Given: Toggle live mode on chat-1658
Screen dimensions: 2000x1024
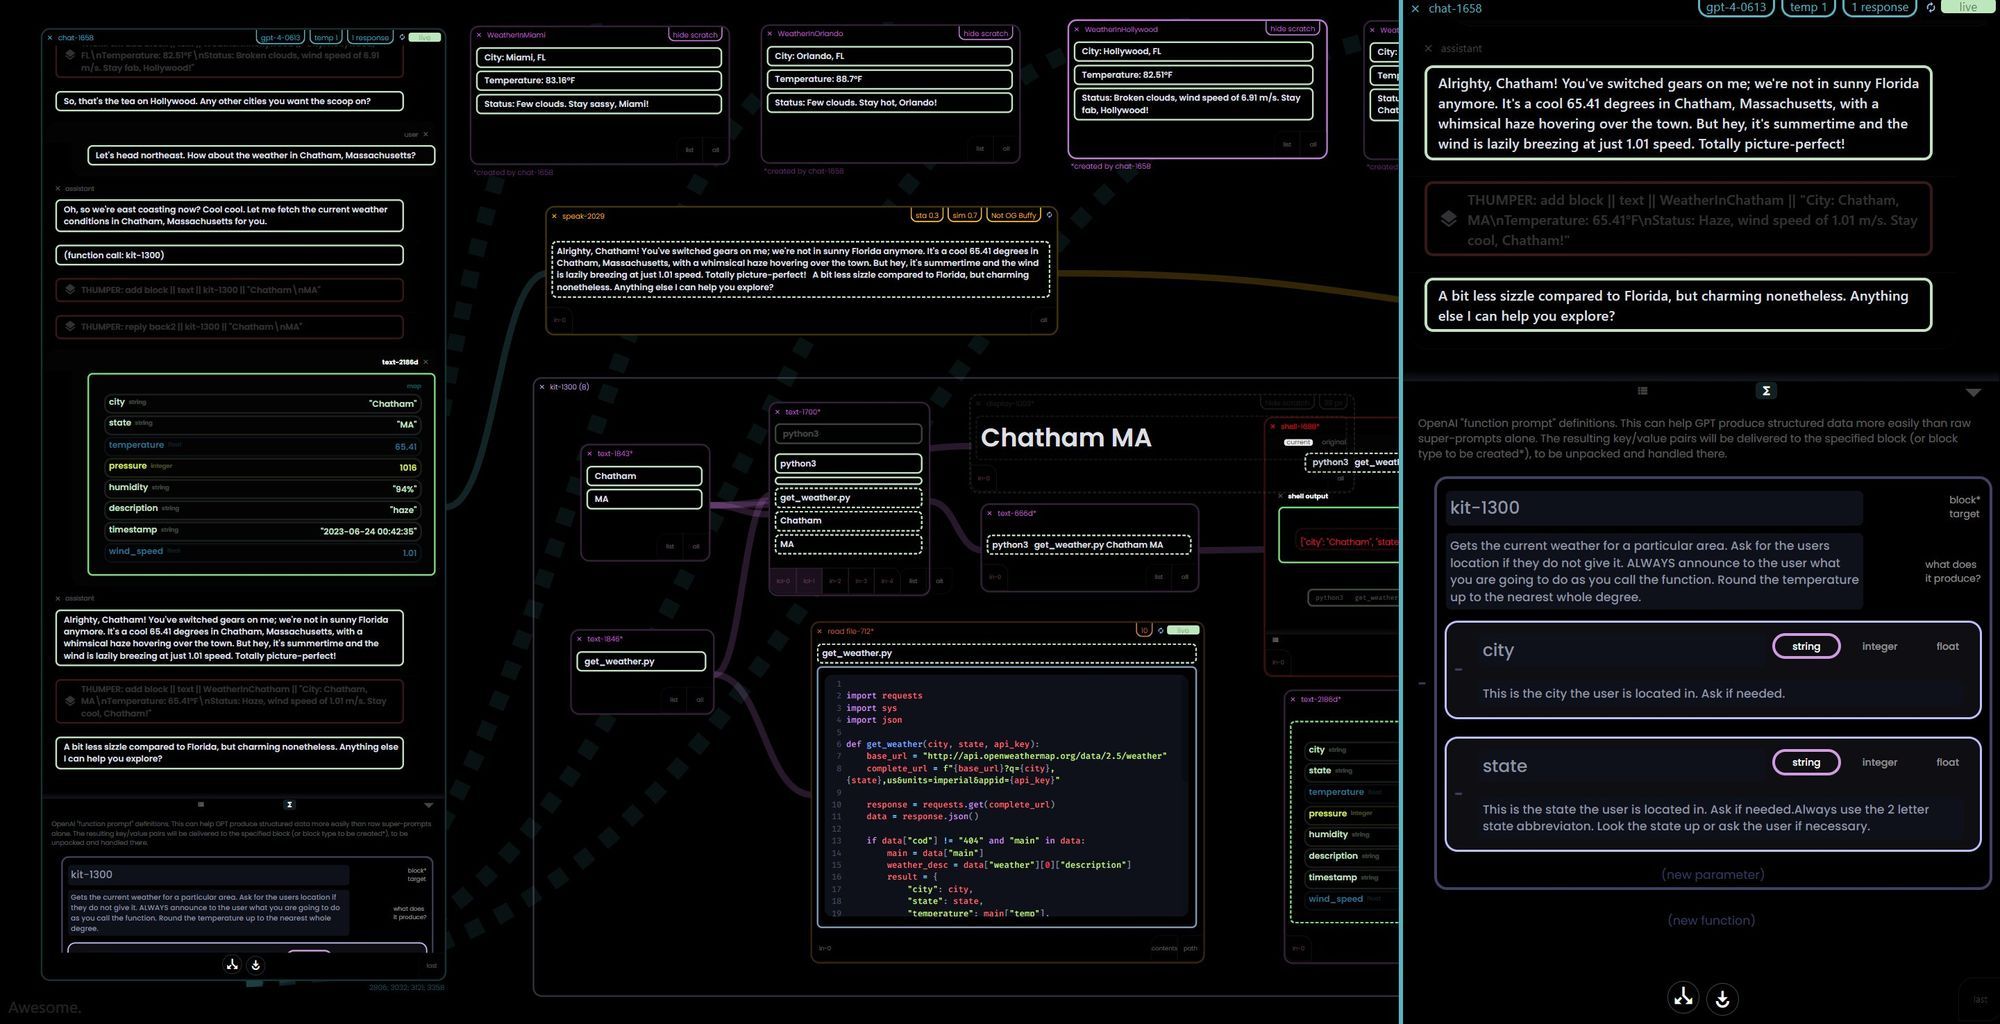Looking at the screenshot, I should pyautogui.click(x=1966, y=7).
